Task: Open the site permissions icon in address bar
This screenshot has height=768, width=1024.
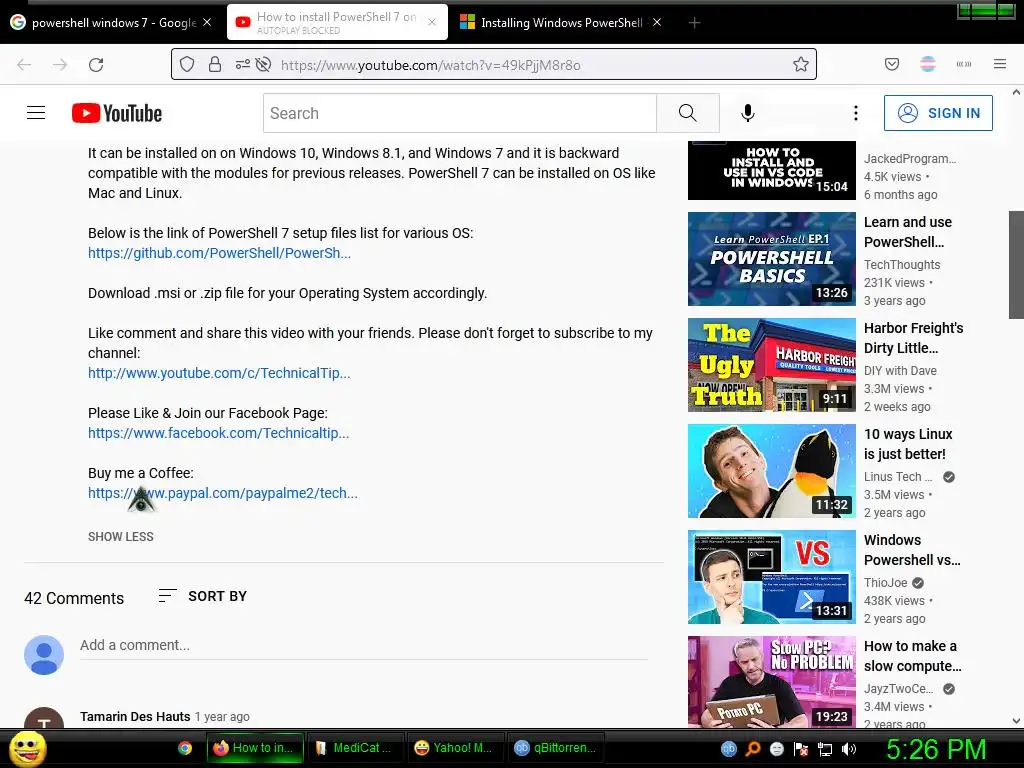Action: [242, 64]
